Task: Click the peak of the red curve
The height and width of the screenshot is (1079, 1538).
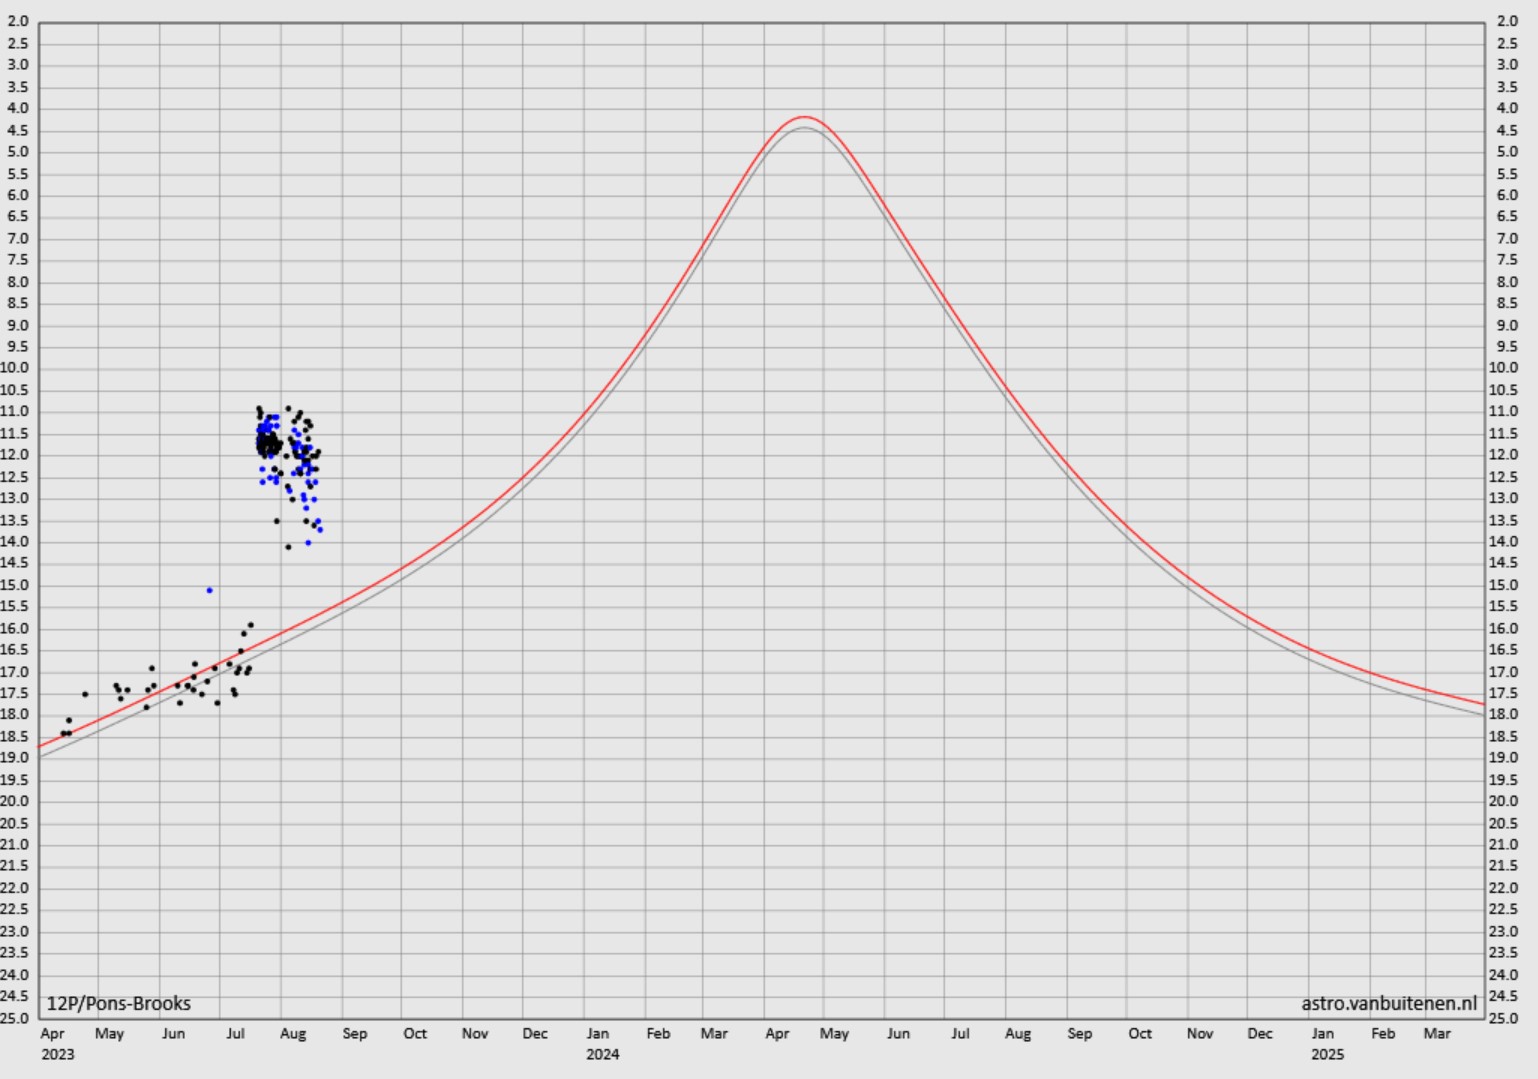Action: [x=804, y=117]
